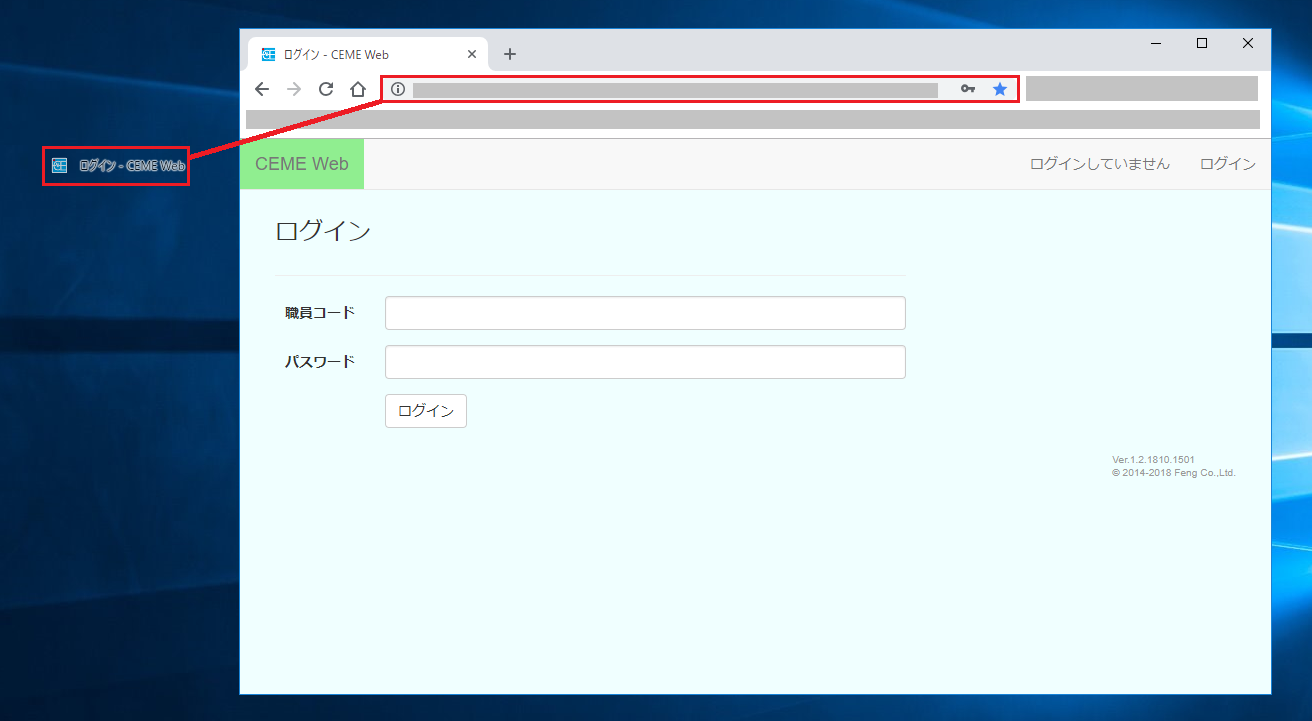Click the CEME favicon on the browser tab
Screen dimensions: 1312x721
coord(267,54)
